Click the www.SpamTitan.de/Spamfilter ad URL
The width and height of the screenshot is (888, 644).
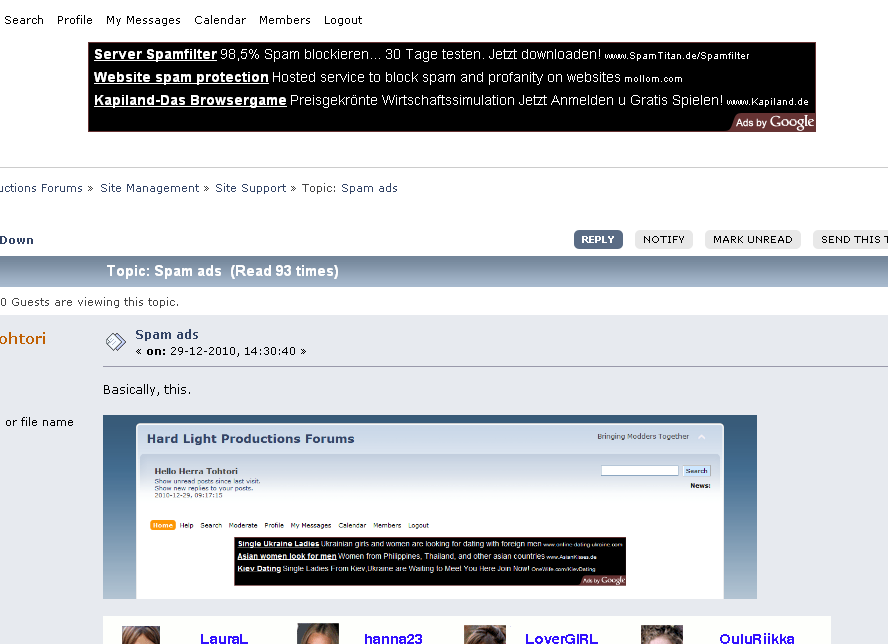677,56
